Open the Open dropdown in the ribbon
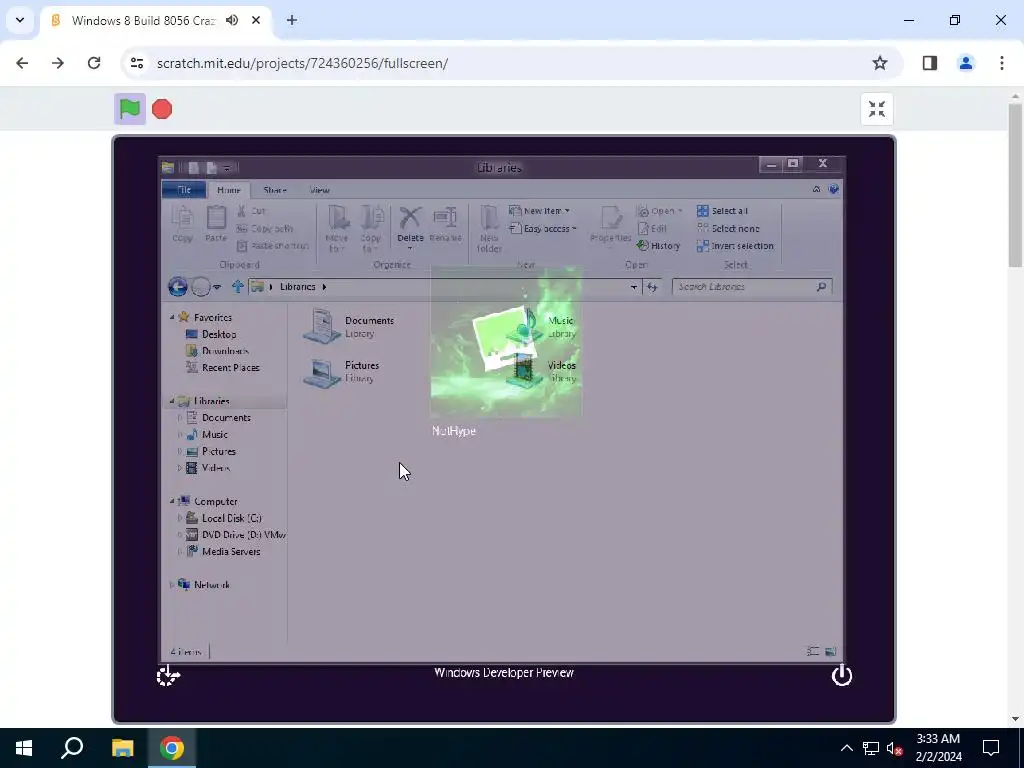Image resolution: width=1024 pixels, height=768 pixels. [x=660, y=211]
